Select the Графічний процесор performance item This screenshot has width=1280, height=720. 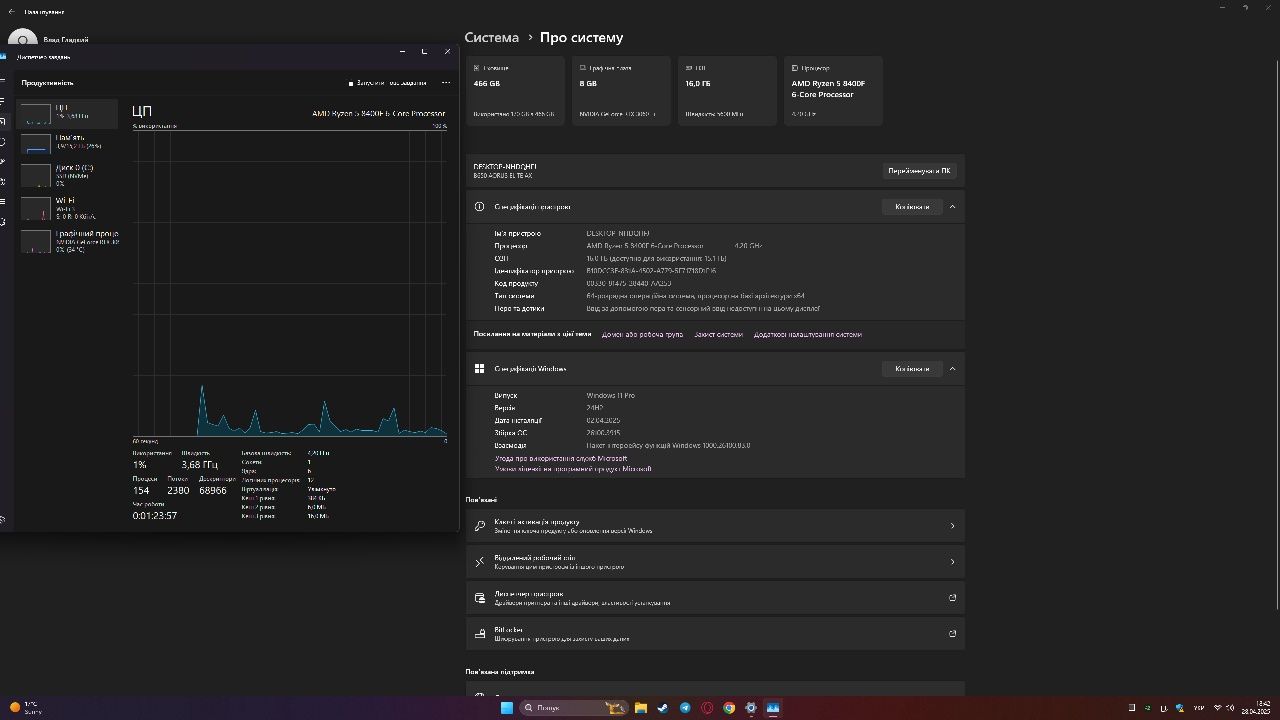(68, 239)
